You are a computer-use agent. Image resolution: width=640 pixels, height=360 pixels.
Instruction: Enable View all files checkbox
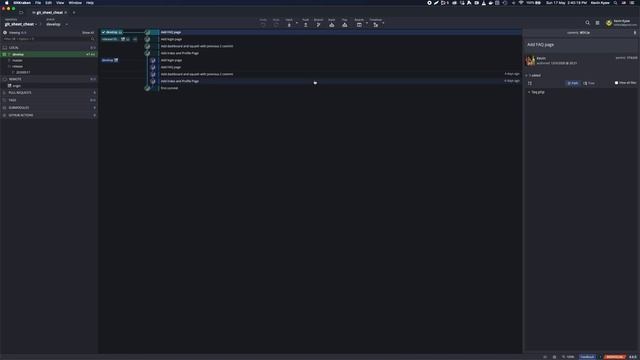(616, 83)
